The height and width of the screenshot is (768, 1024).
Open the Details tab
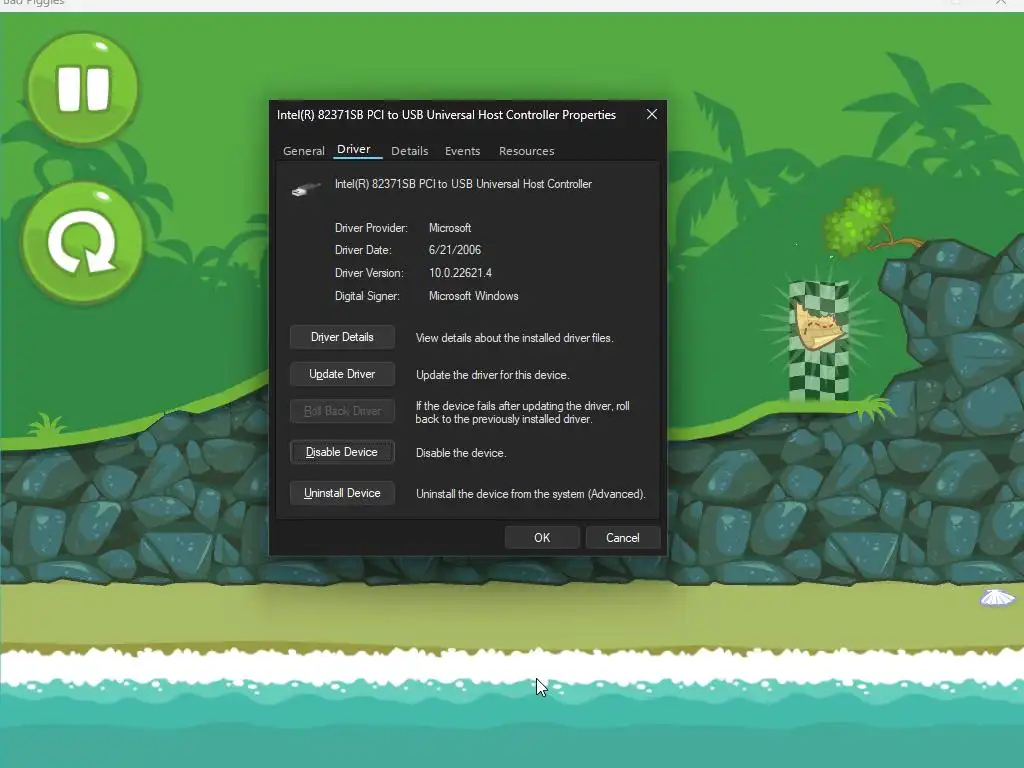point(409,151)
